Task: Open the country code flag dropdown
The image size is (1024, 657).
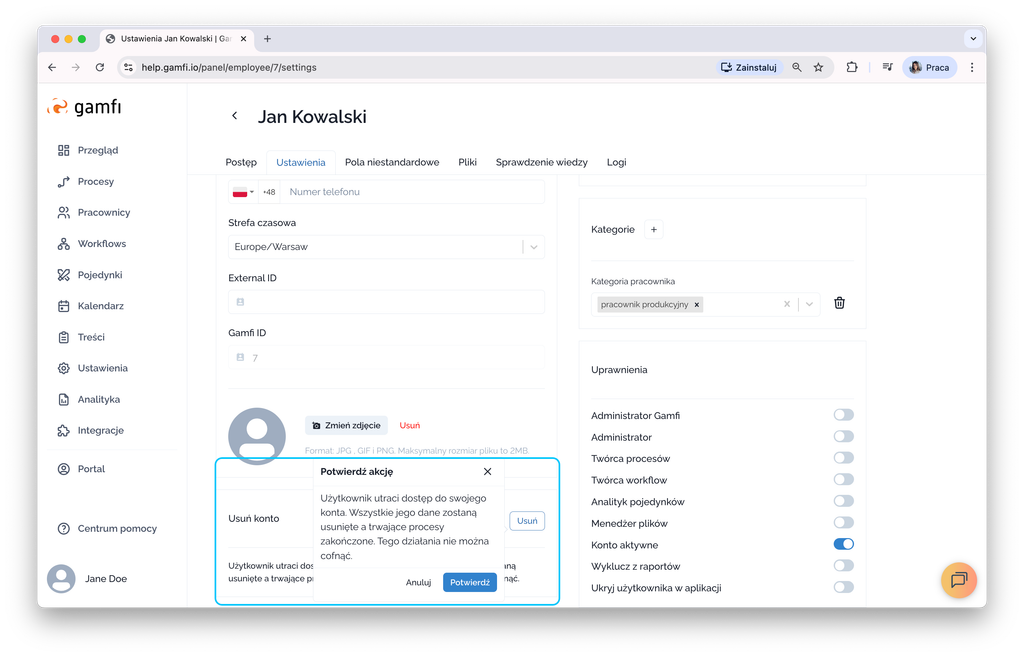Action: 243,192
